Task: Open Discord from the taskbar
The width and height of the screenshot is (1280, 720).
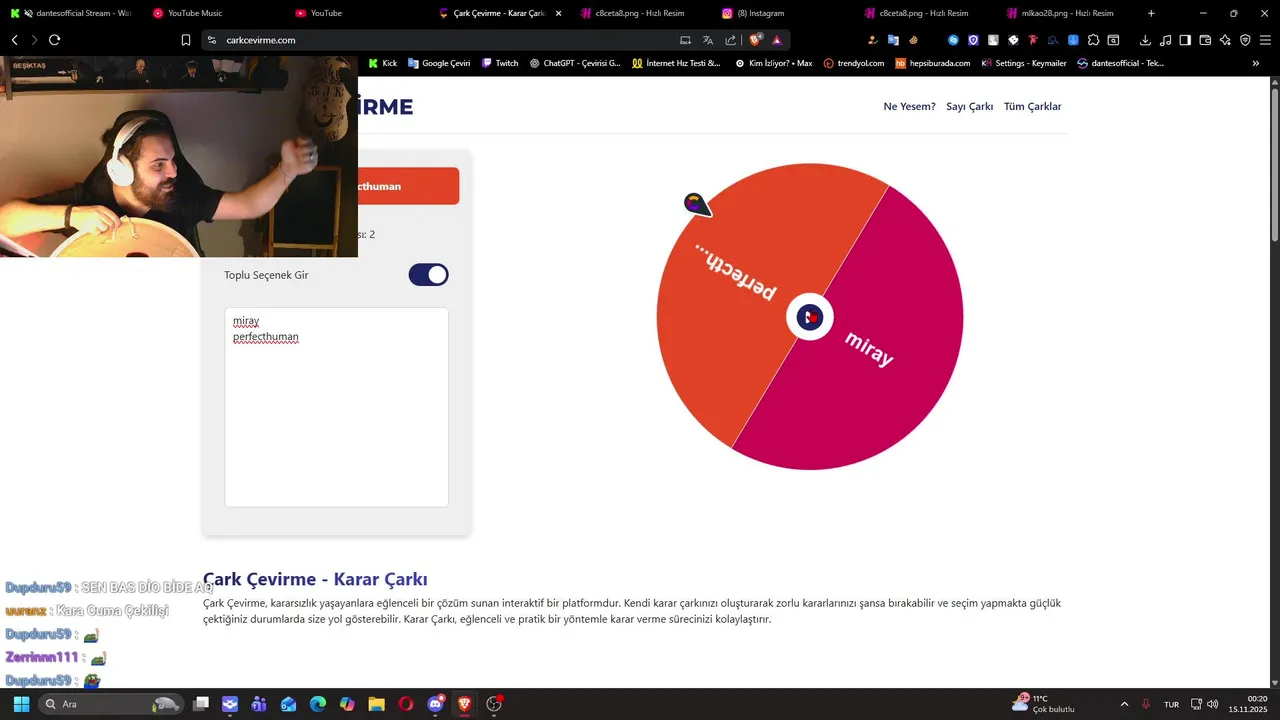Action: pos(435,704)
